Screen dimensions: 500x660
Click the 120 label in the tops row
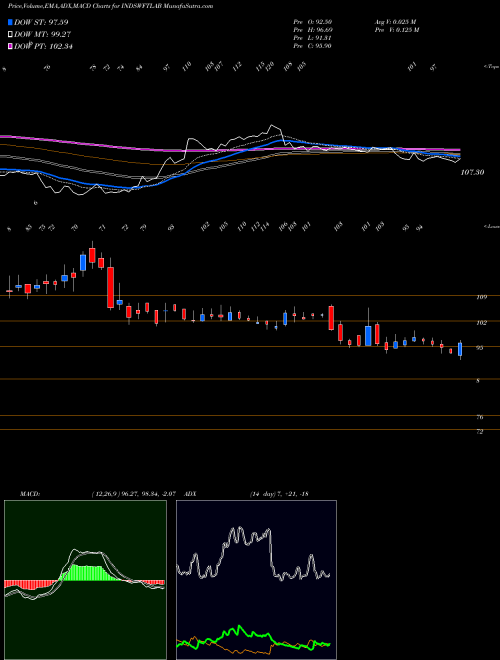click(x=269, y=66)
